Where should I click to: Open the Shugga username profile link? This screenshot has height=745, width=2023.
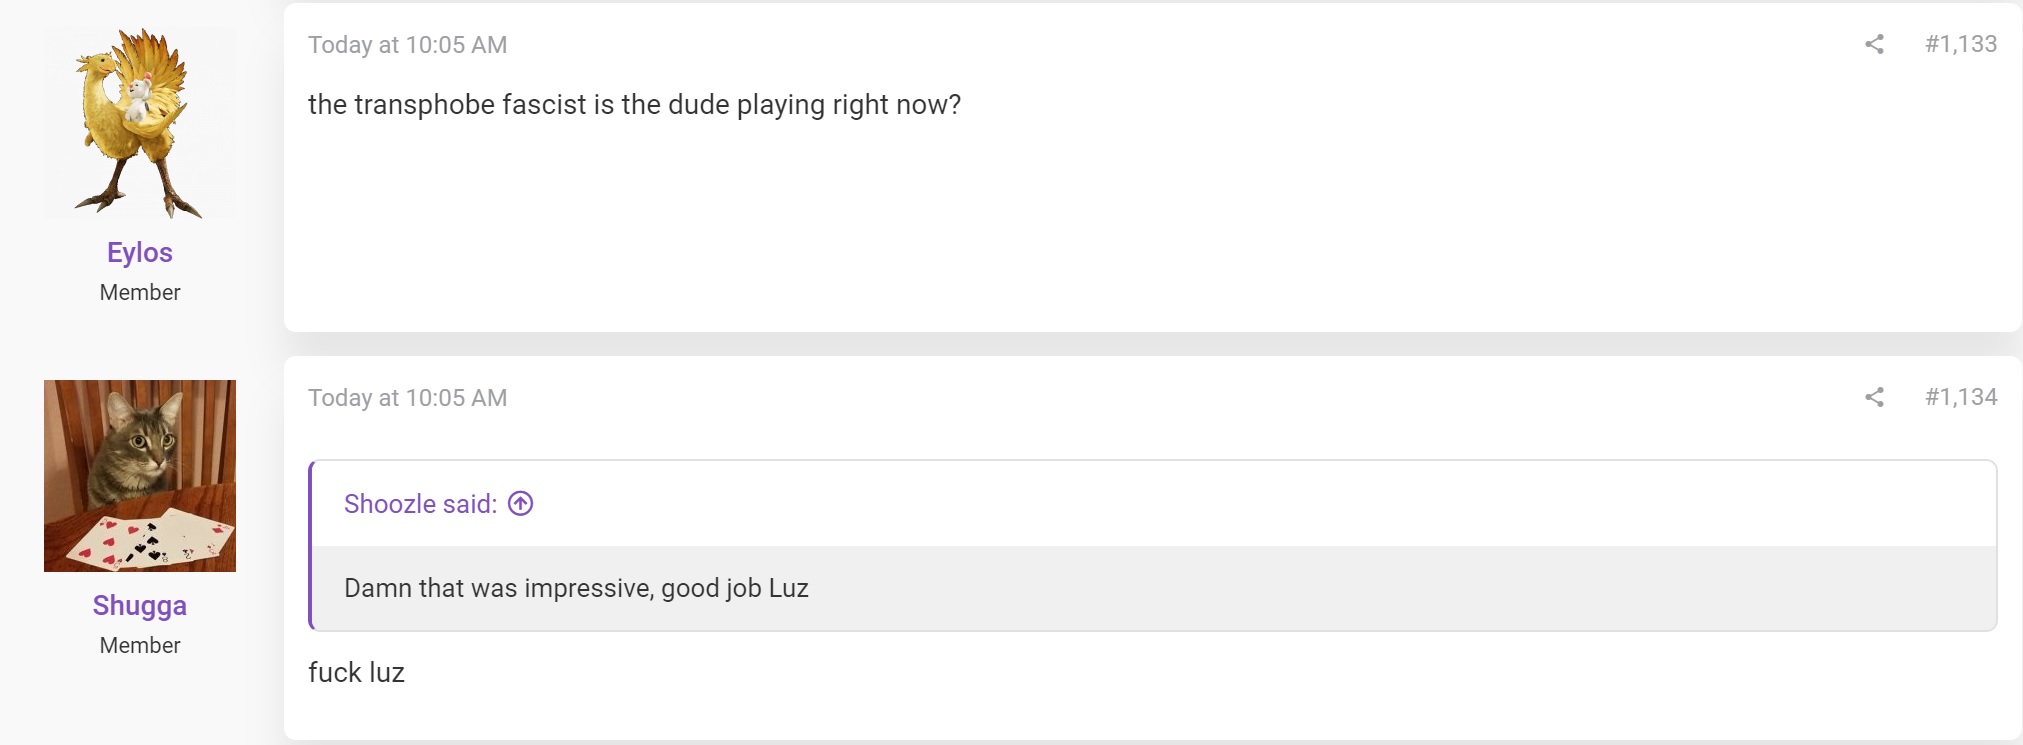[140, 605]
